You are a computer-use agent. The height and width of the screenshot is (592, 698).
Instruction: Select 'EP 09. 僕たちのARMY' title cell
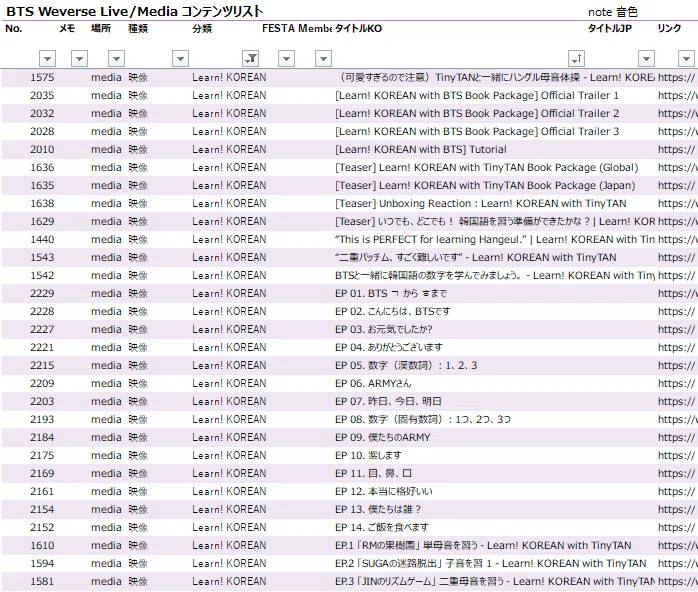click(383, 438)
